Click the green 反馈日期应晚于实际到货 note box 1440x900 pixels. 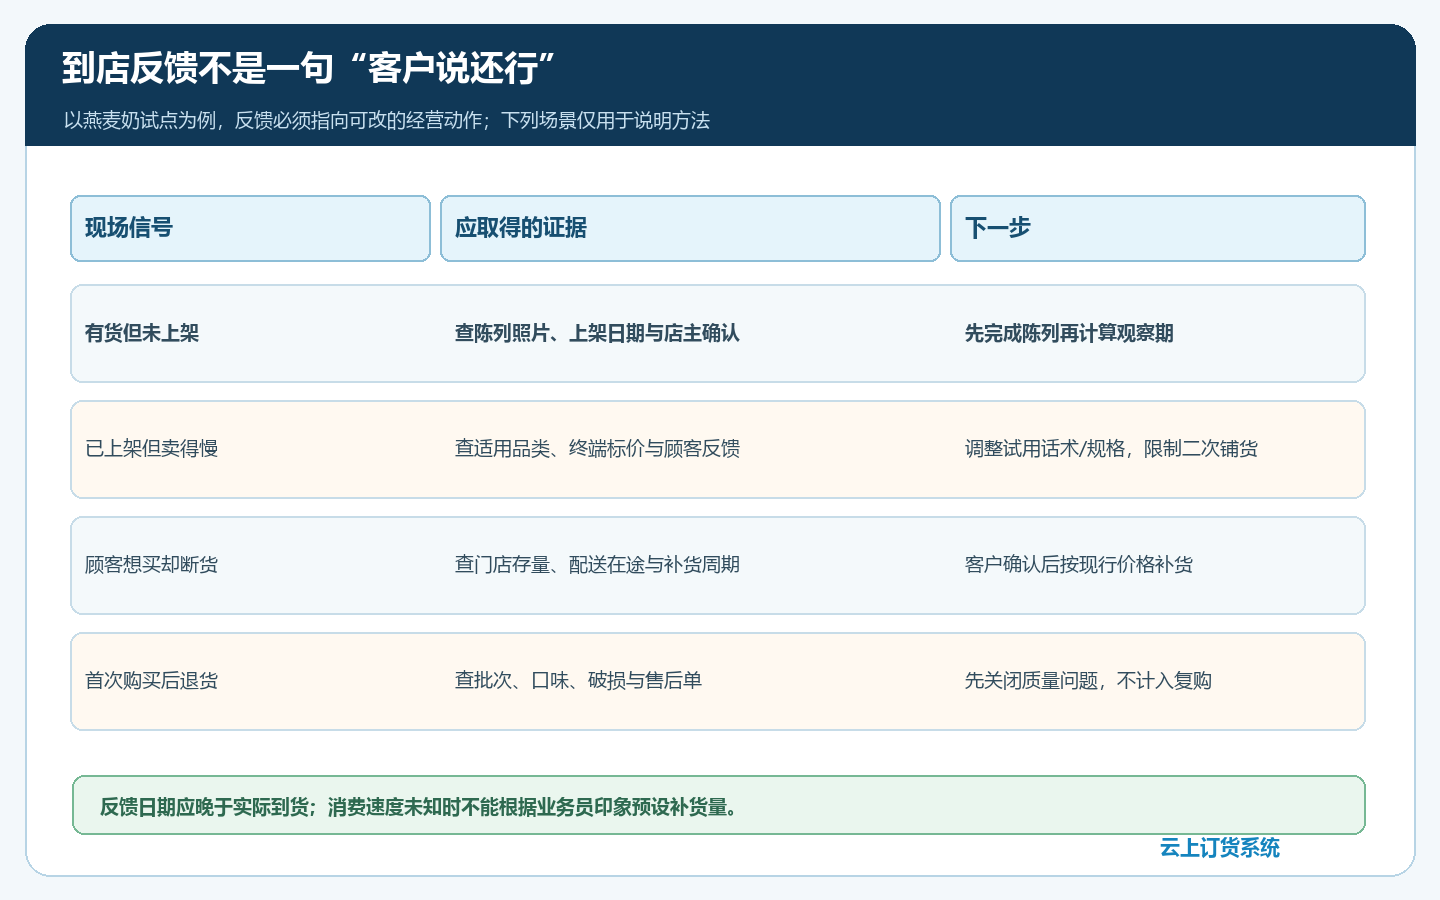coord(718,805)
